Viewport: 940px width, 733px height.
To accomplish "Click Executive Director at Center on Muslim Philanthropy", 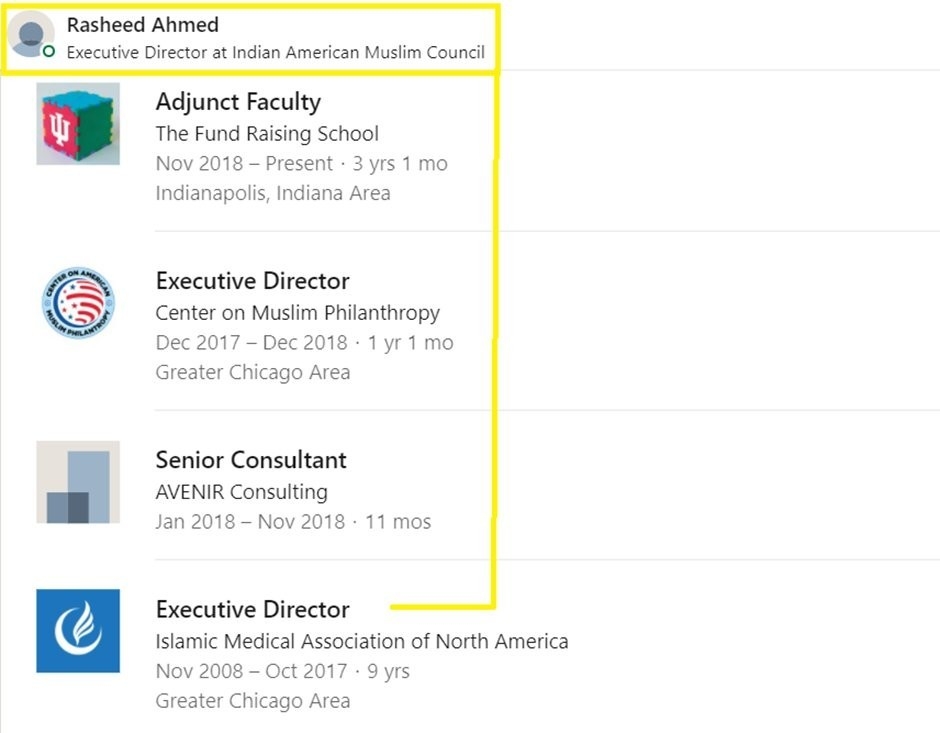I will coord(252,281).
